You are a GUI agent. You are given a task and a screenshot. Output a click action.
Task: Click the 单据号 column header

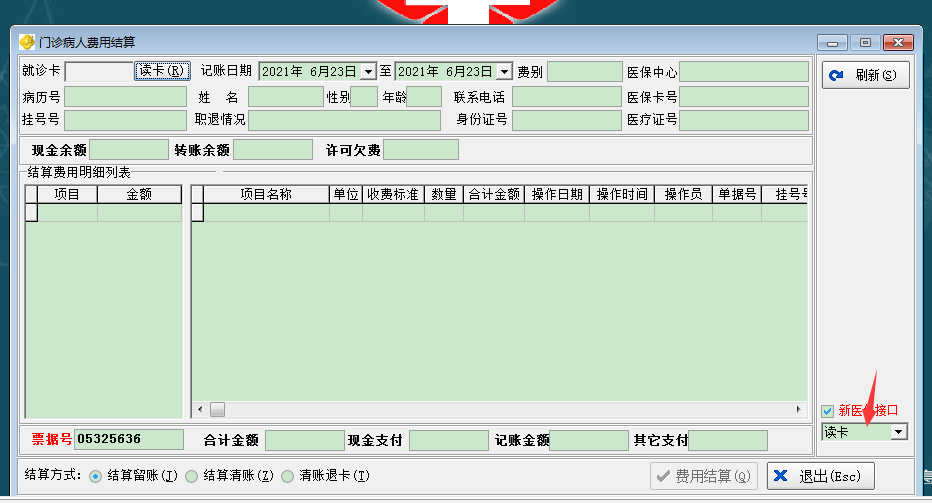[x=737, y=194]
